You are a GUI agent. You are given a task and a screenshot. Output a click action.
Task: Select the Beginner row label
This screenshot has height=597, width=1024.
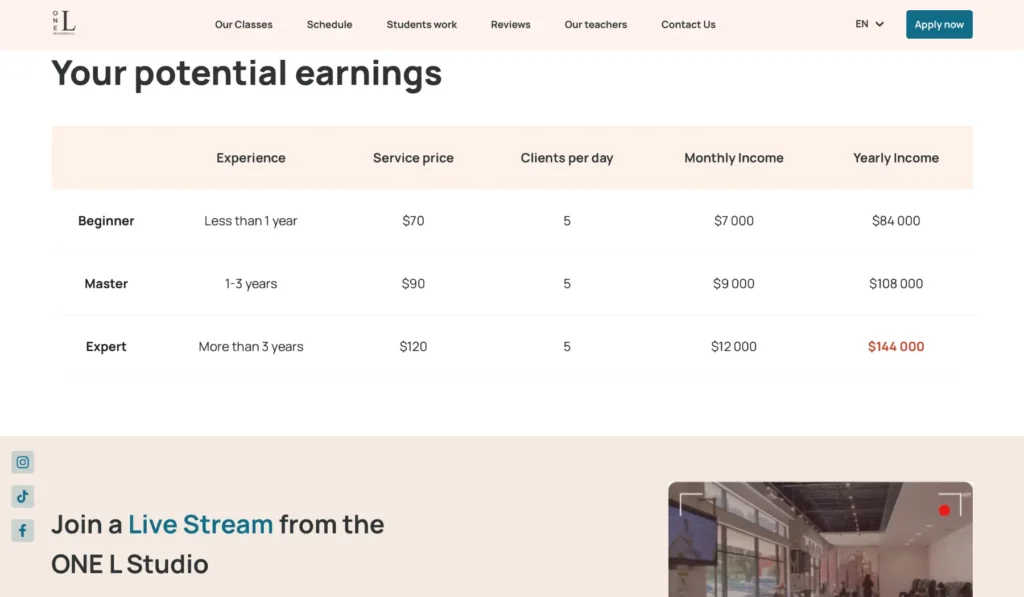[x=106, y=221]
